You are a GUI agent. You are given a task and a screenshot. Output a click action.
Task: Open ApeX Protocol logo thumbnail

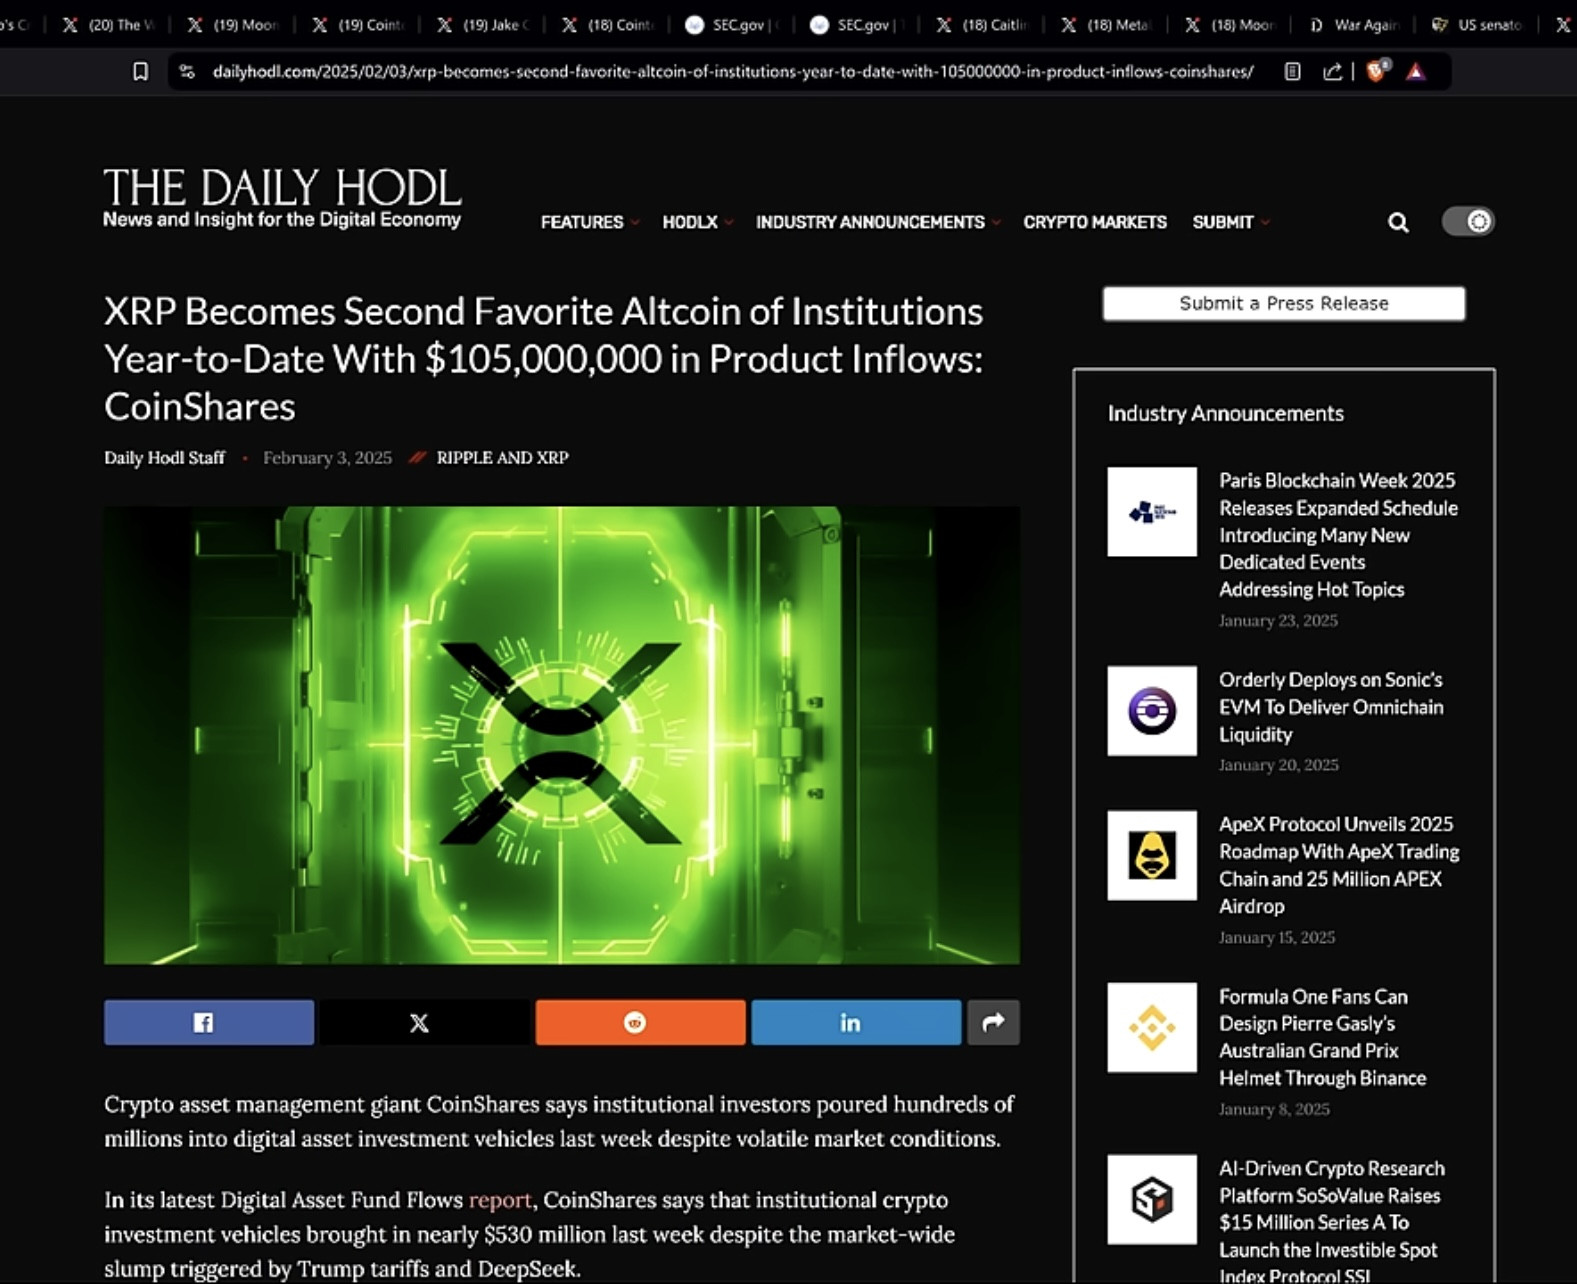[1152, 856]
